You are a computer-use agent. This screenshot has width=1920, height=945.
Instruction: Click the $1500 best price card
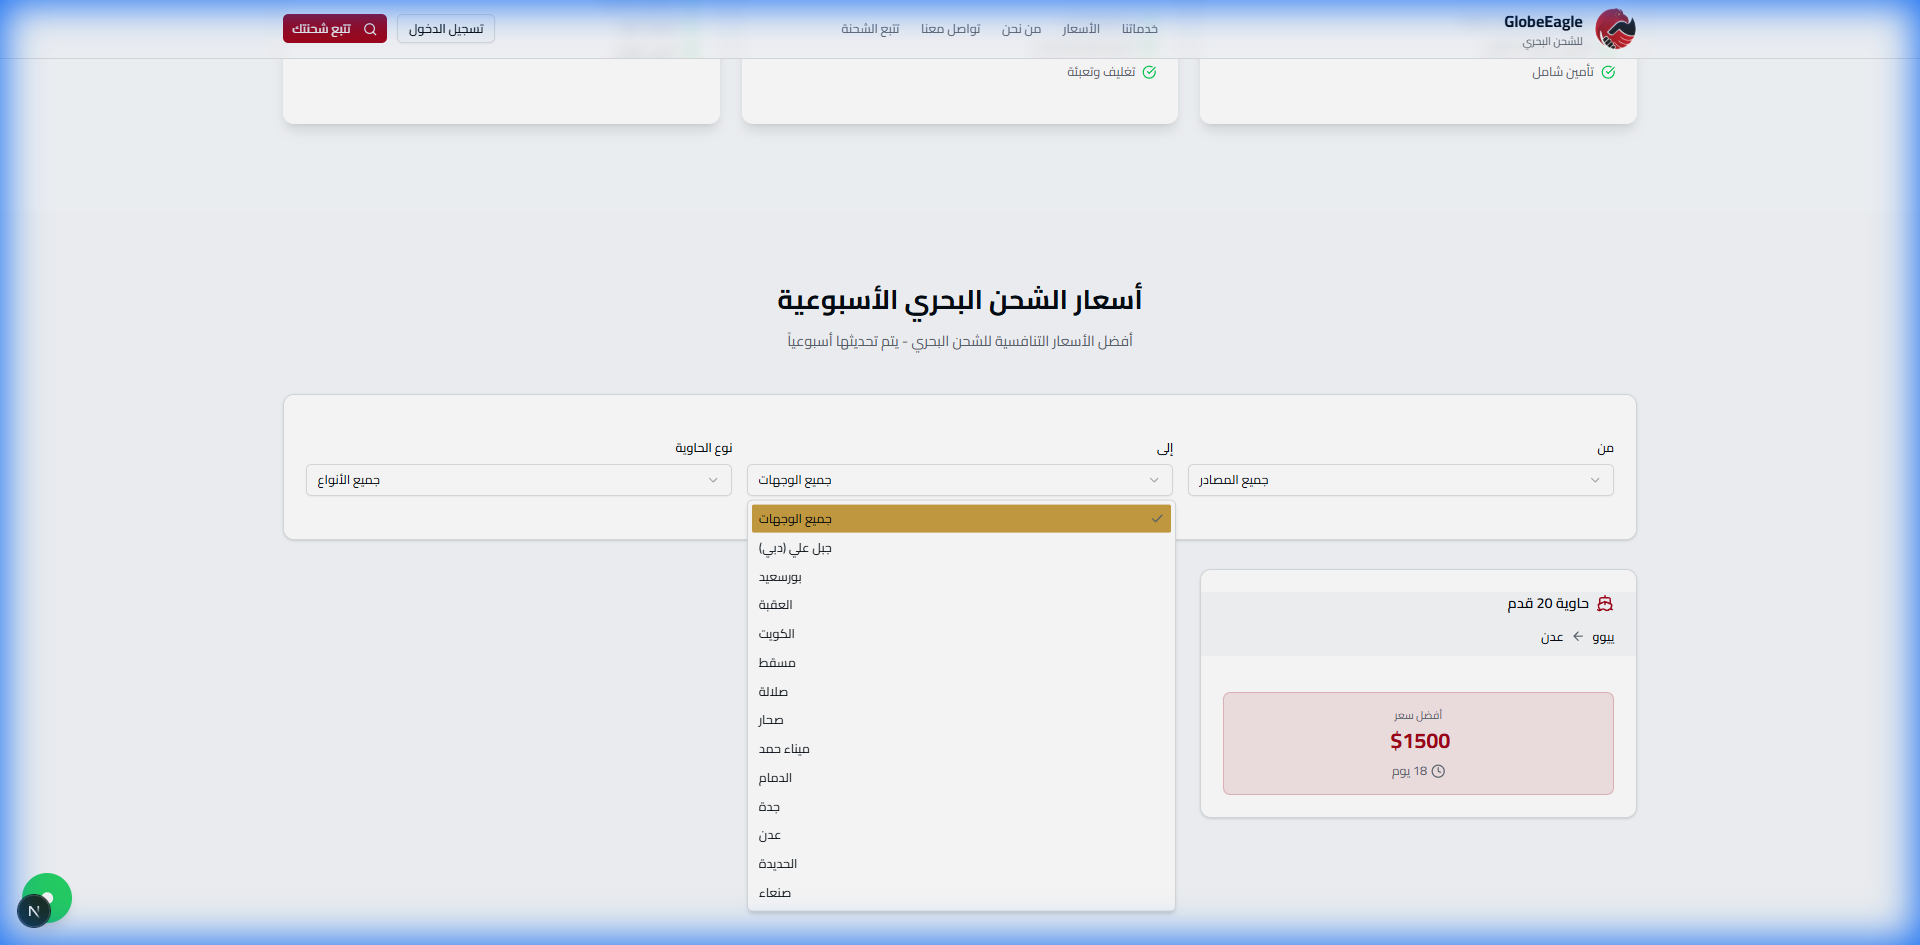point(1418,743)
